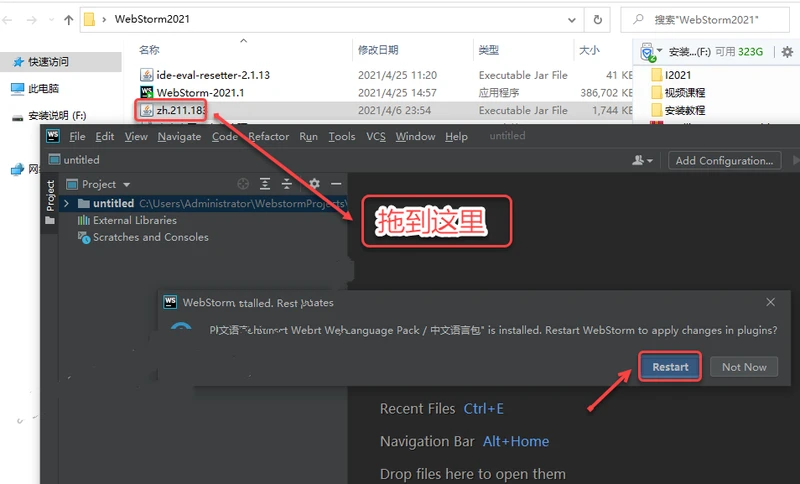
Task: Click the network icon in Explorer sidebar
Action: [x=17, y=169]
